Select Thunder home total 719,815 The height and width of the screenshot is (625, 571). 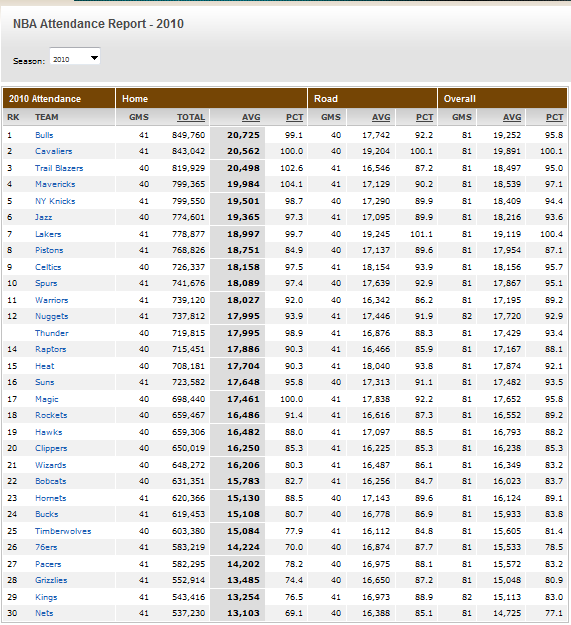point(188,333)
